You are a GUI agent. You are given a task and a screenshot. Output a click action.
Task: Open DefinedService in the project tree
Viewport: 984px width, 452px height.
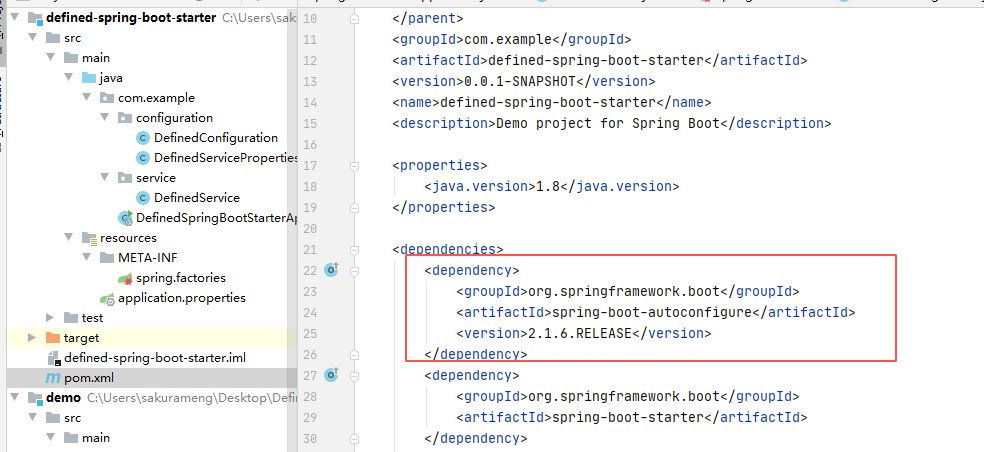pyautogui.click(x=197, y=198)
